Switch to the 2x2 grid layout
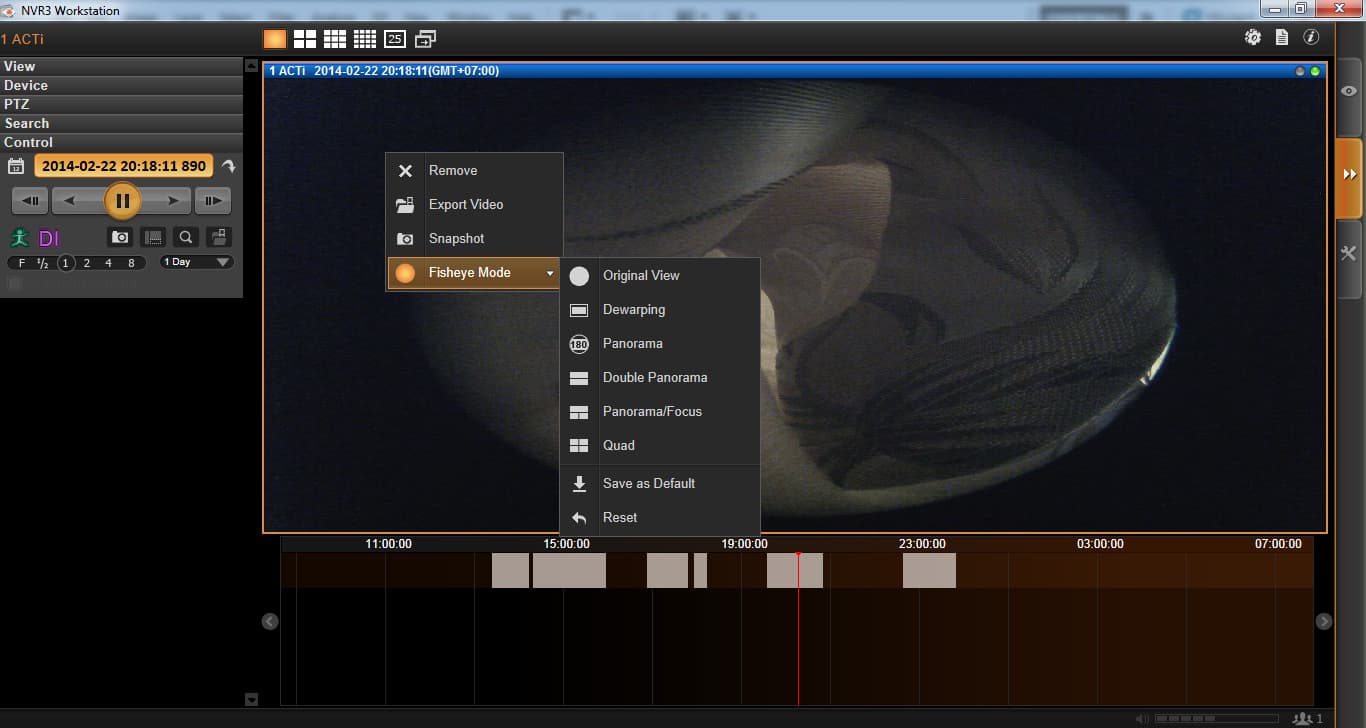Screen dimensions: 1366x728 point(305,39)
